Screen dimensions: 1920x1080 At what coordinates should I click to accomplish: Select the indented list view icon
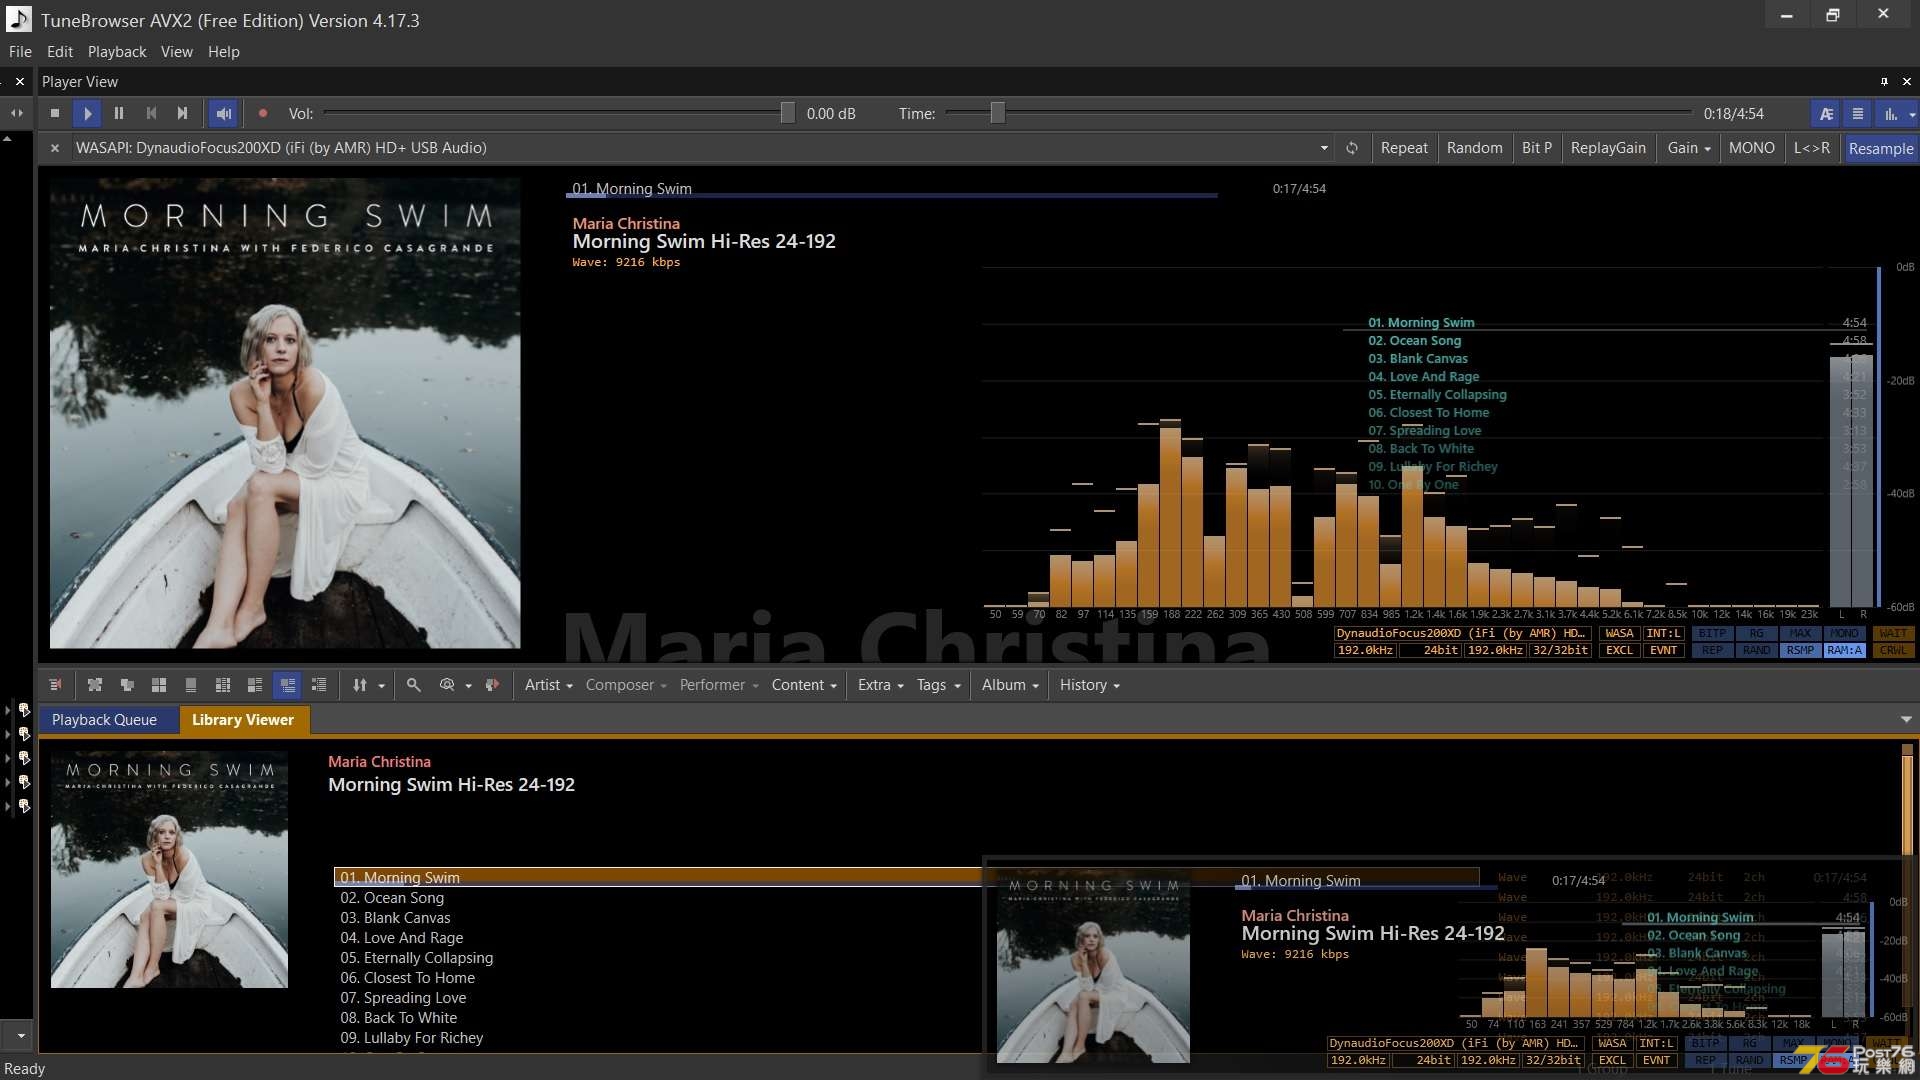coord(319,685)
